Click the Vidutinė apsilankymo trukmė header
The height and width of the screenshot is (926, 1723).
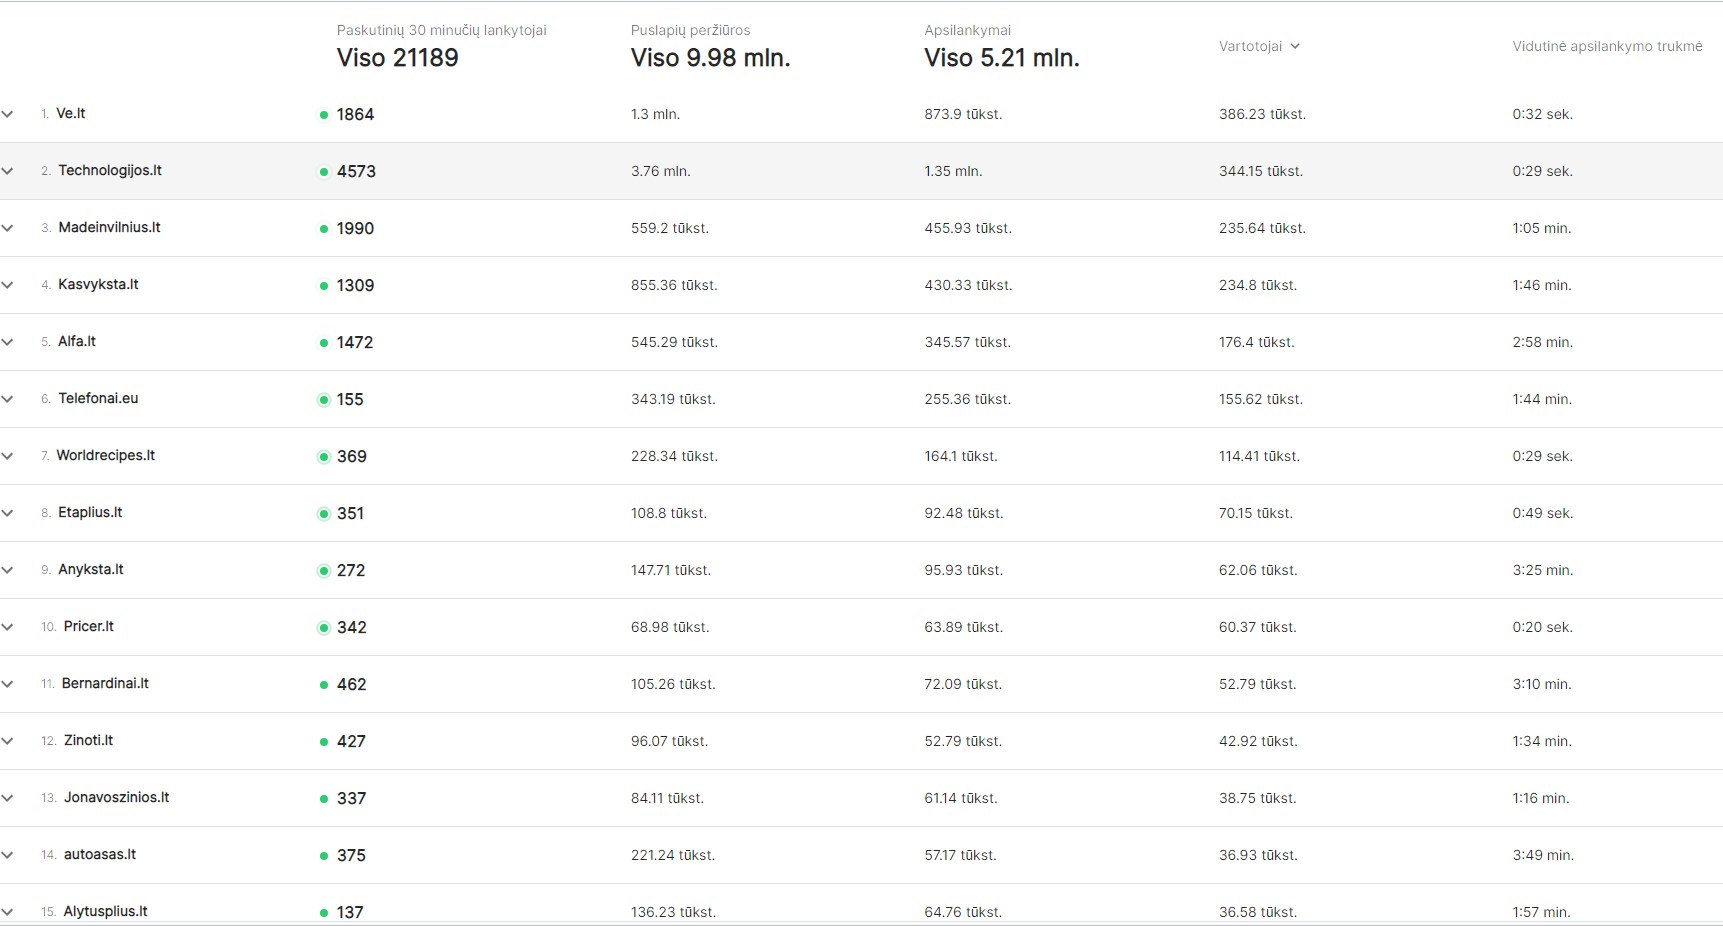1607,46
